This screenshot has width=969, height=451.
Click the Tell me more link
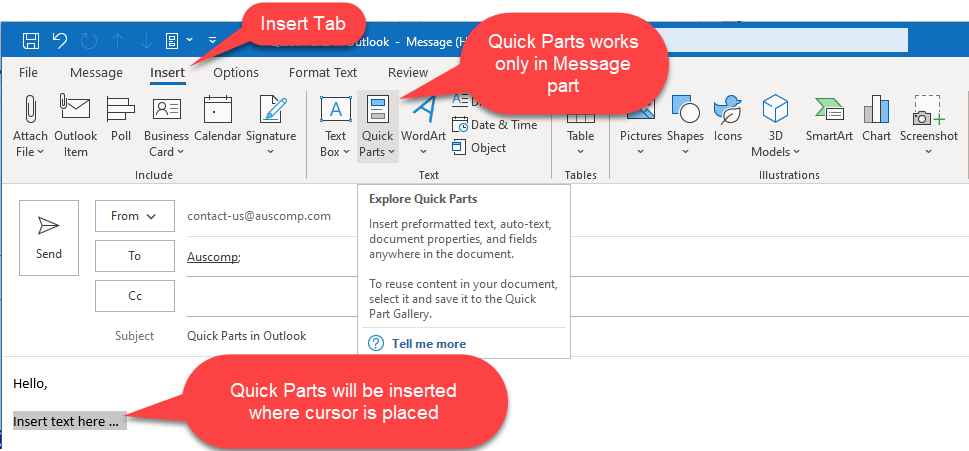point(429,344)
